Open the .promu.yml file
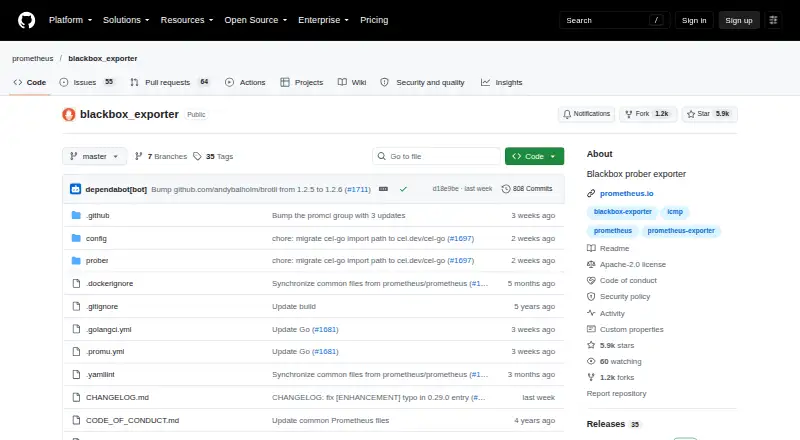Image resolution: width=800 pixels, height=440 pixels. pos(105,351)
